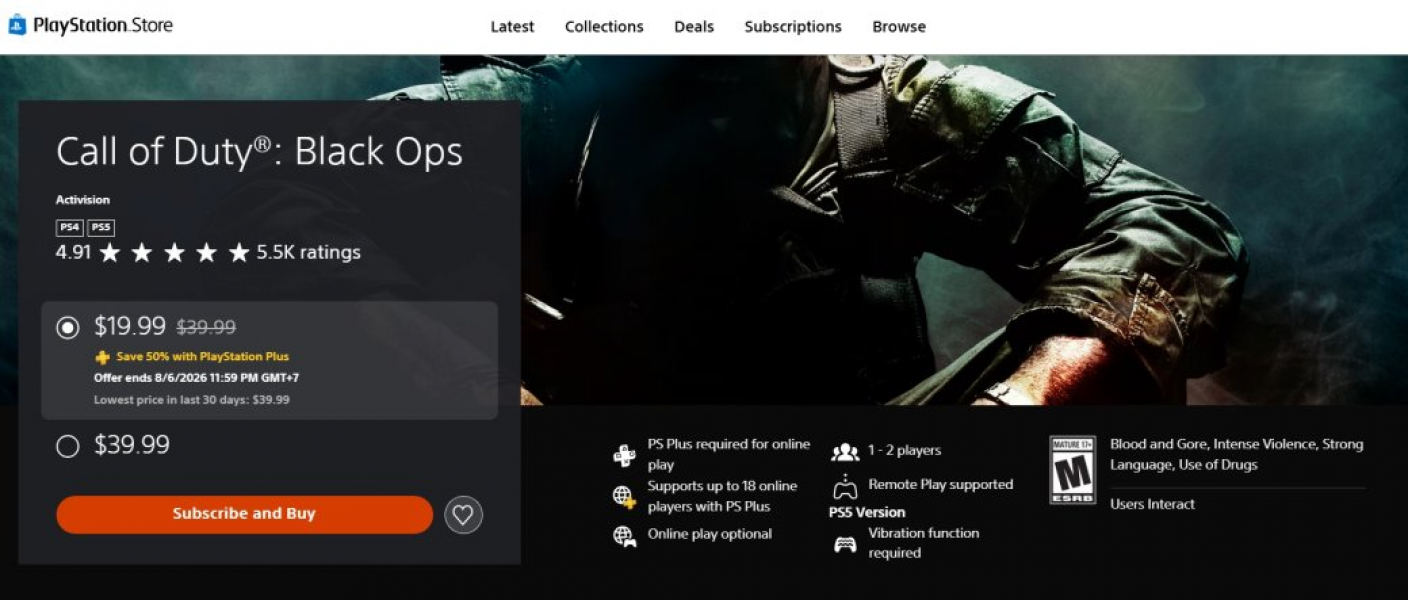Open the Browse menu
Image resolution: width=1408 pixels, height=600 pixels.
pos(899,27)
